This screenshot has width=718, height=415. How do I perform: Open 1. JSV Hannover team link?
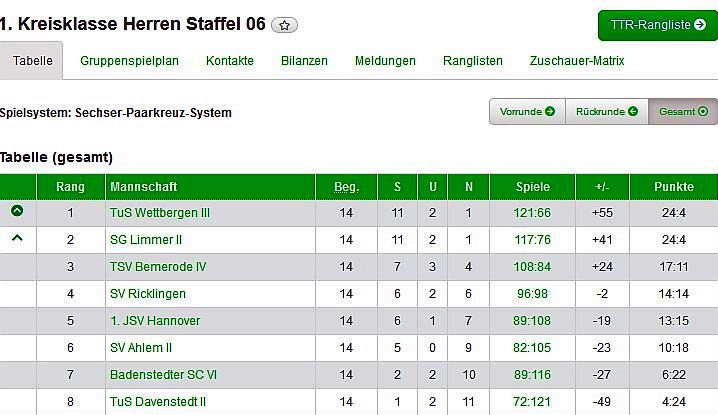click(155, 321)
